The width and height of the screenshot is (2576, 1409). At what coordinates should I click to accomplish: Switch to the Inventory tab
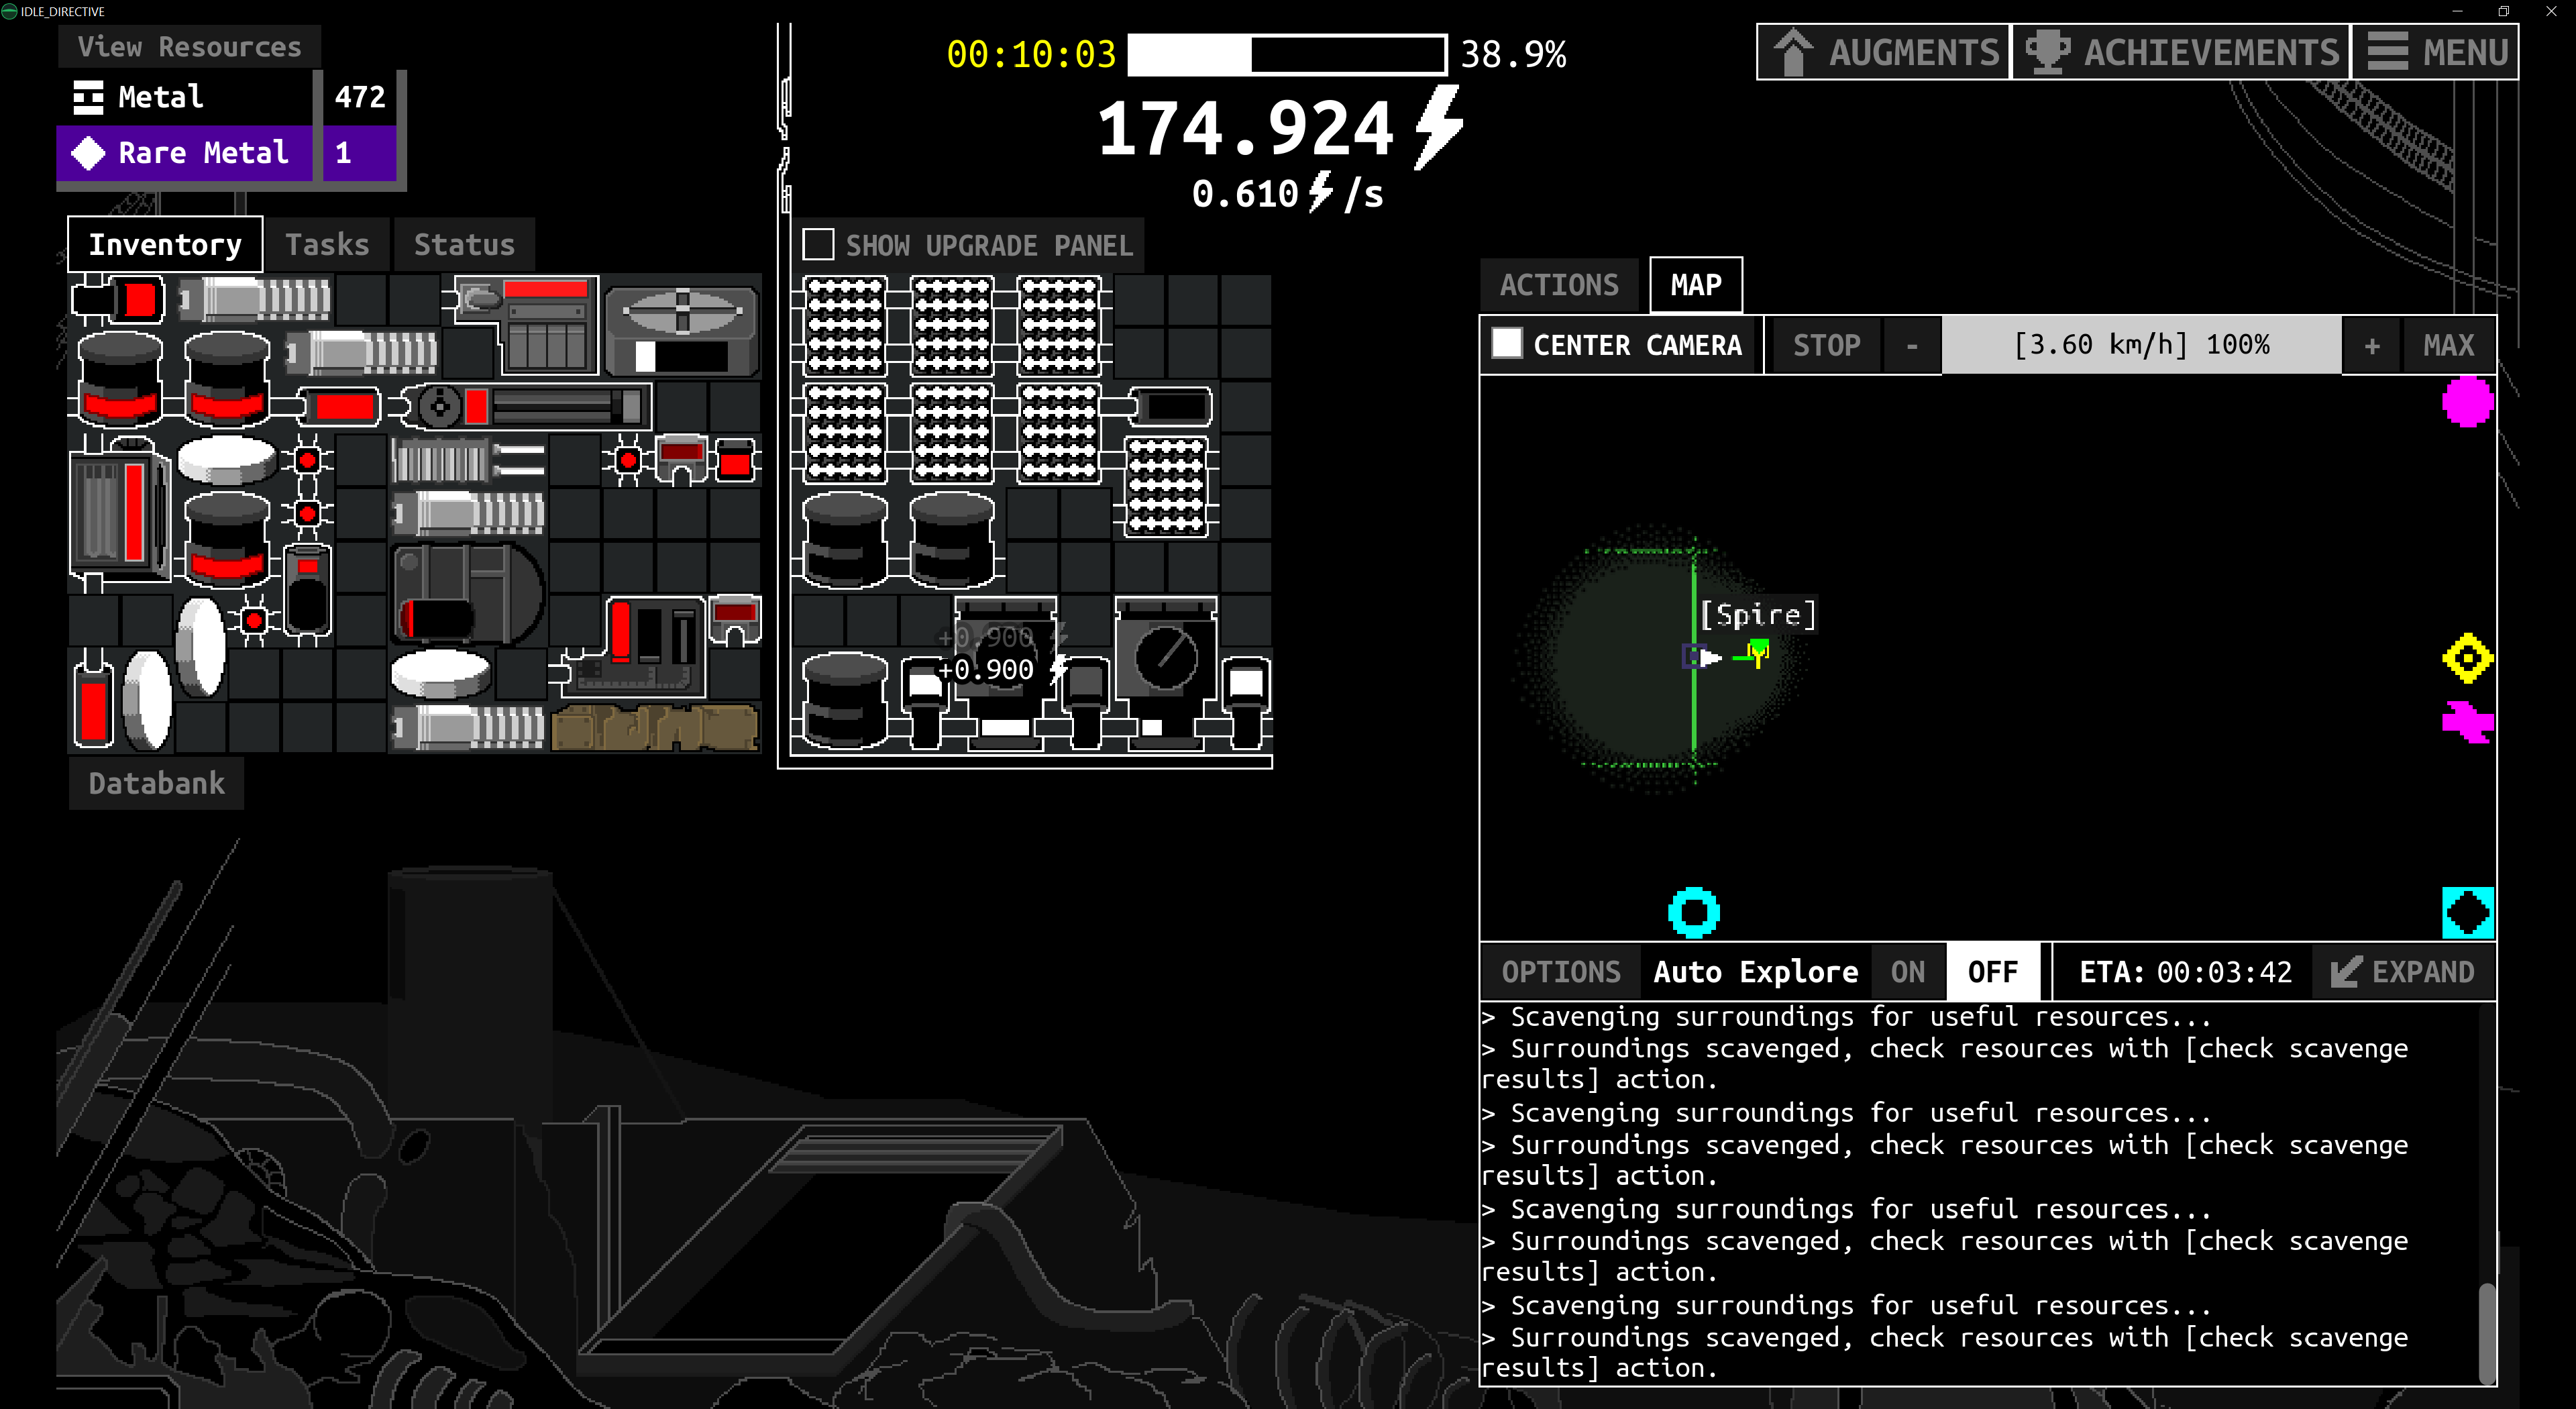click(165, 245)
